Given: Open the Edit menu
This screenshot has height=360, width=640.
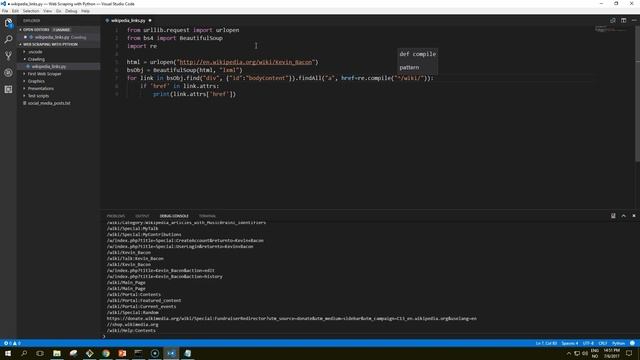Looking at the screenshot, I should 16,11.
